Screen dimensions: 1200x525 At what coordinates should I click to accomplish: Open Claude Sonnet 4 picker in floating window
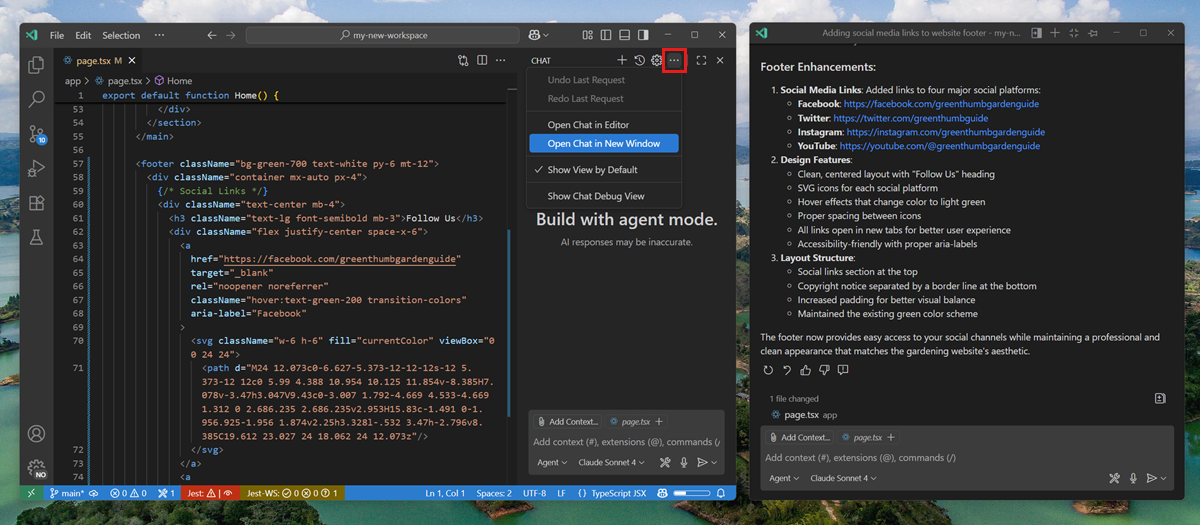tap(843, 478)
